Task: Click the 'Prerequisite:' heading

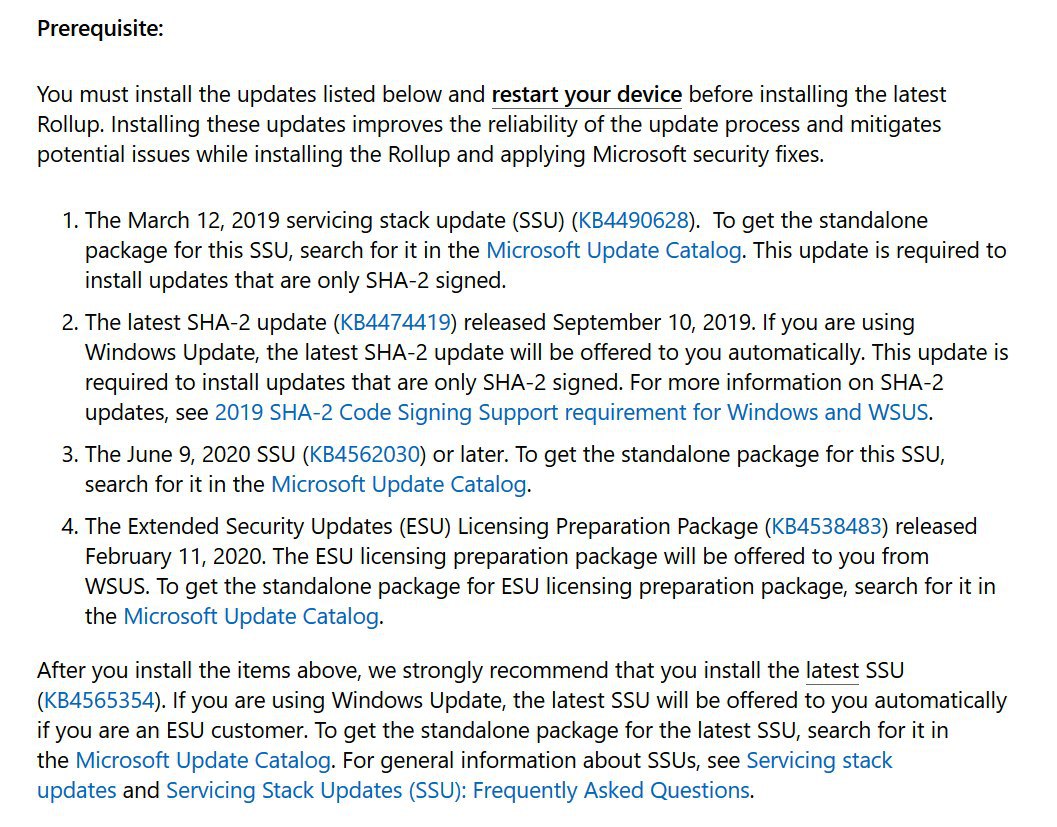Action: pyautogui.click(x=100, y=29)
